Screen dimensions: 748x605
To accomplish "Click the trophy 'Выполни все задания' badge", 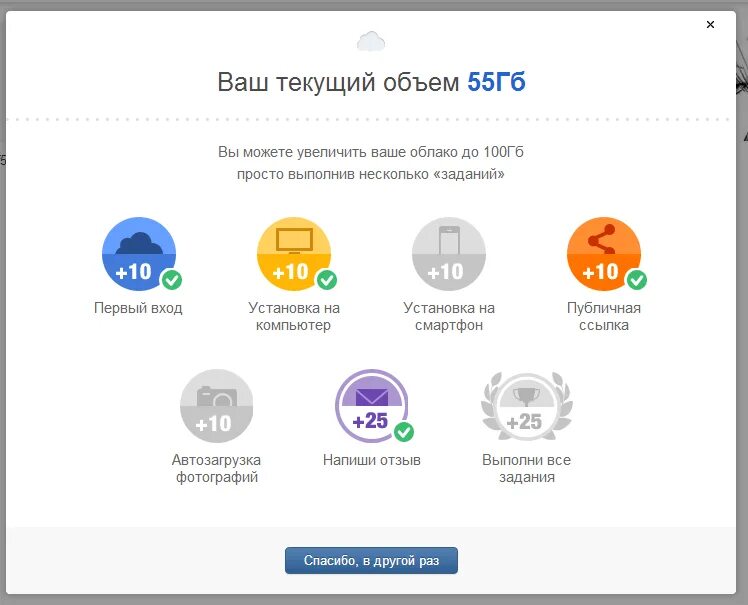I will [x=527, y=406].
